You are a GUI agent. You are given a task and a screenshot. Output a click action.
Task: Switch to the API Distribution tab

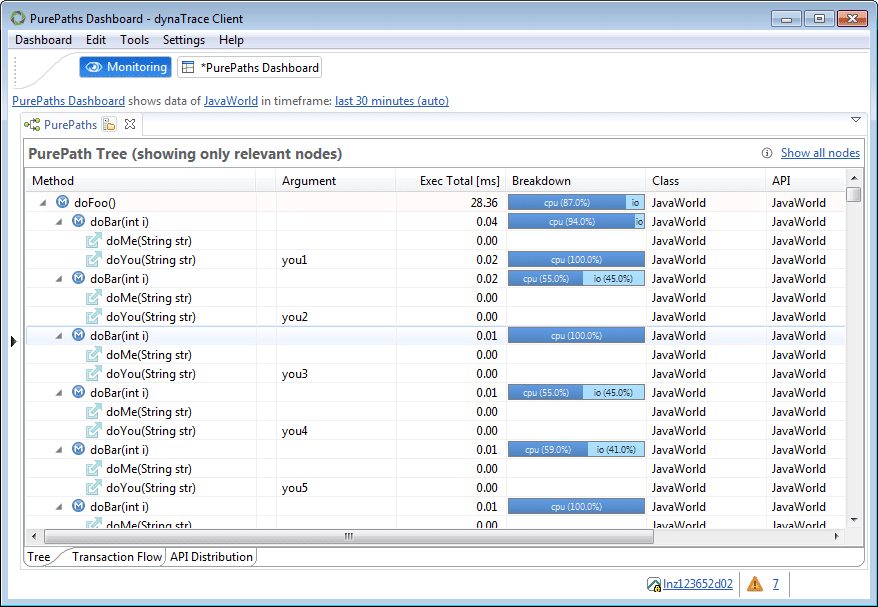coord(212,557)
